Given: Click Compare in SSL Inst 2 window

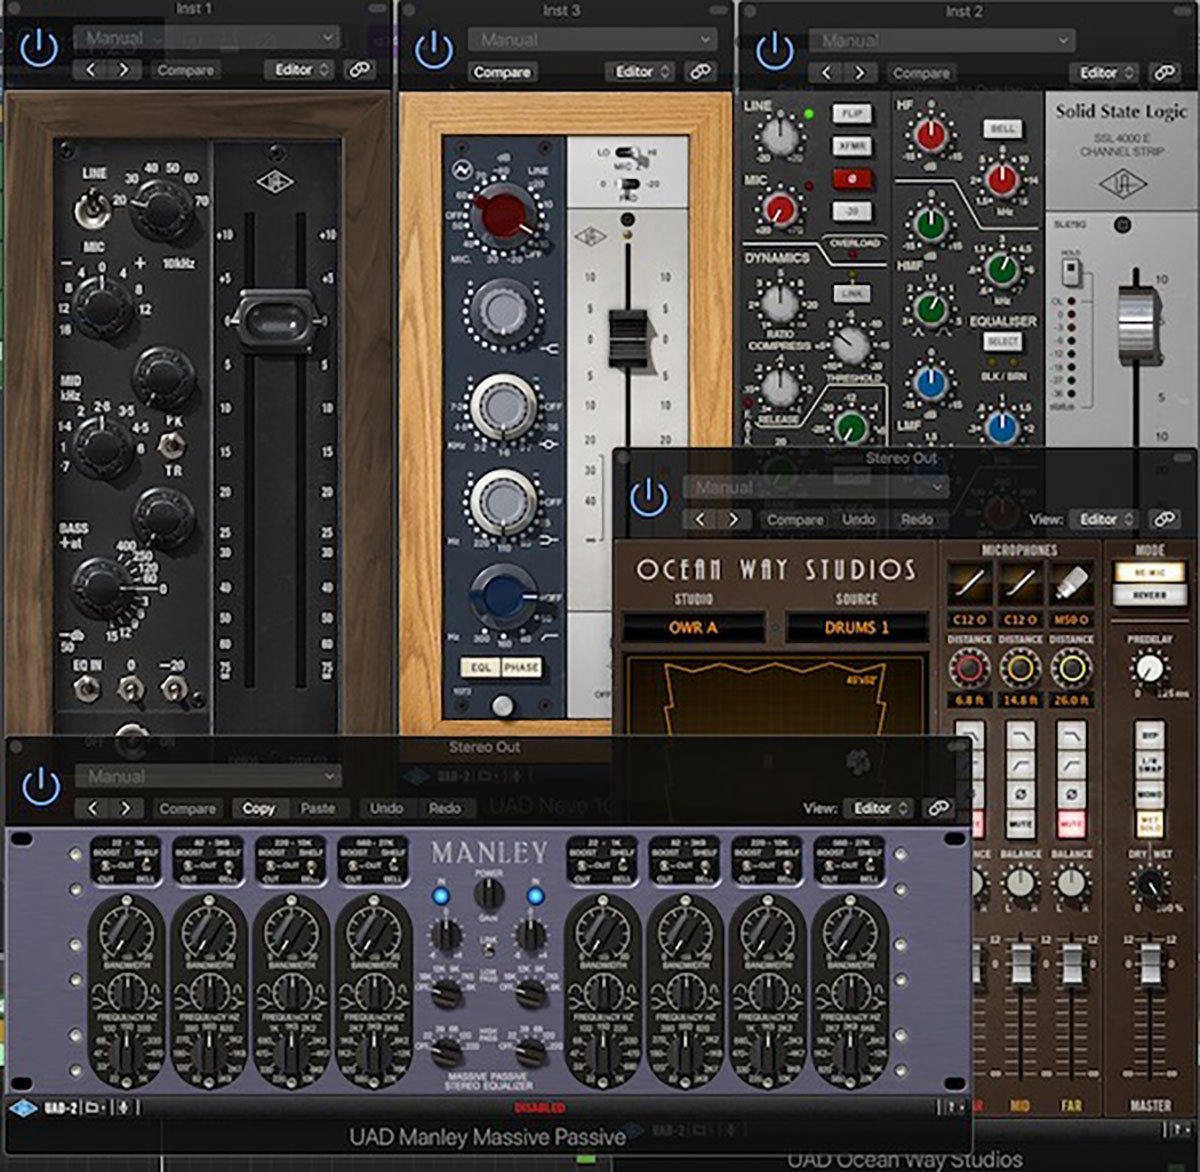Looking at the screenshot, I should 921,73.
